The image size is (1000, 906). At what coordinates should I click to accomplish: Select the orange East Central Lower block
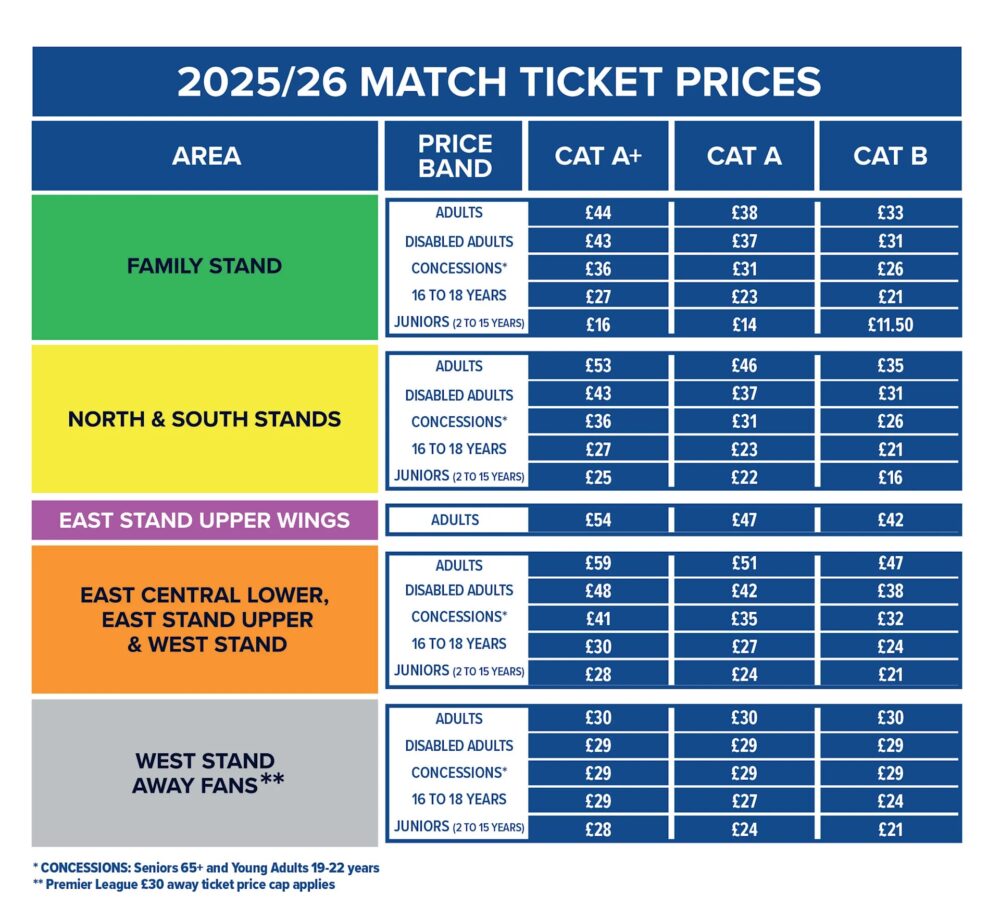(x=205, y=620)
